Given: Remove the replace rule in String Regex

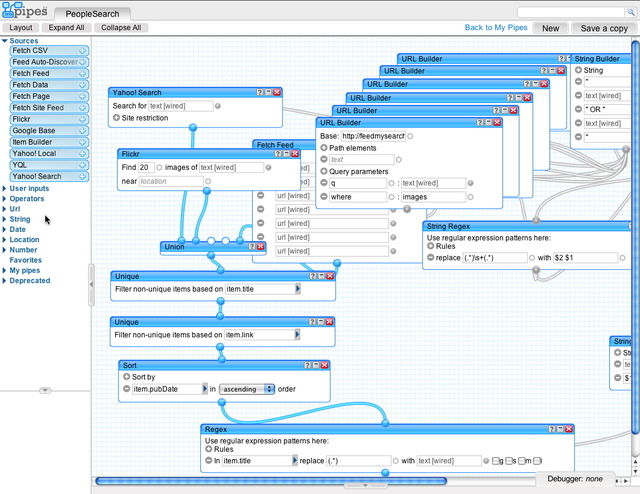Looking at the screenshot, I should point(430,258).
